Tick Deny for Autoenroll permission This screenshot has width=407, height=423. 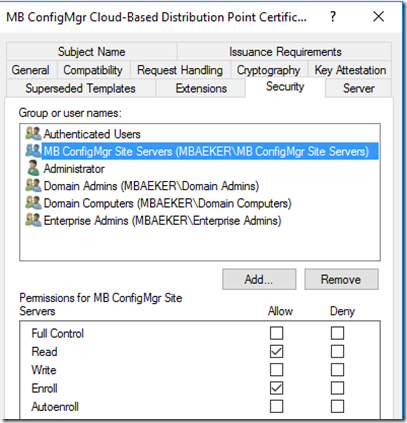[337, 406]
